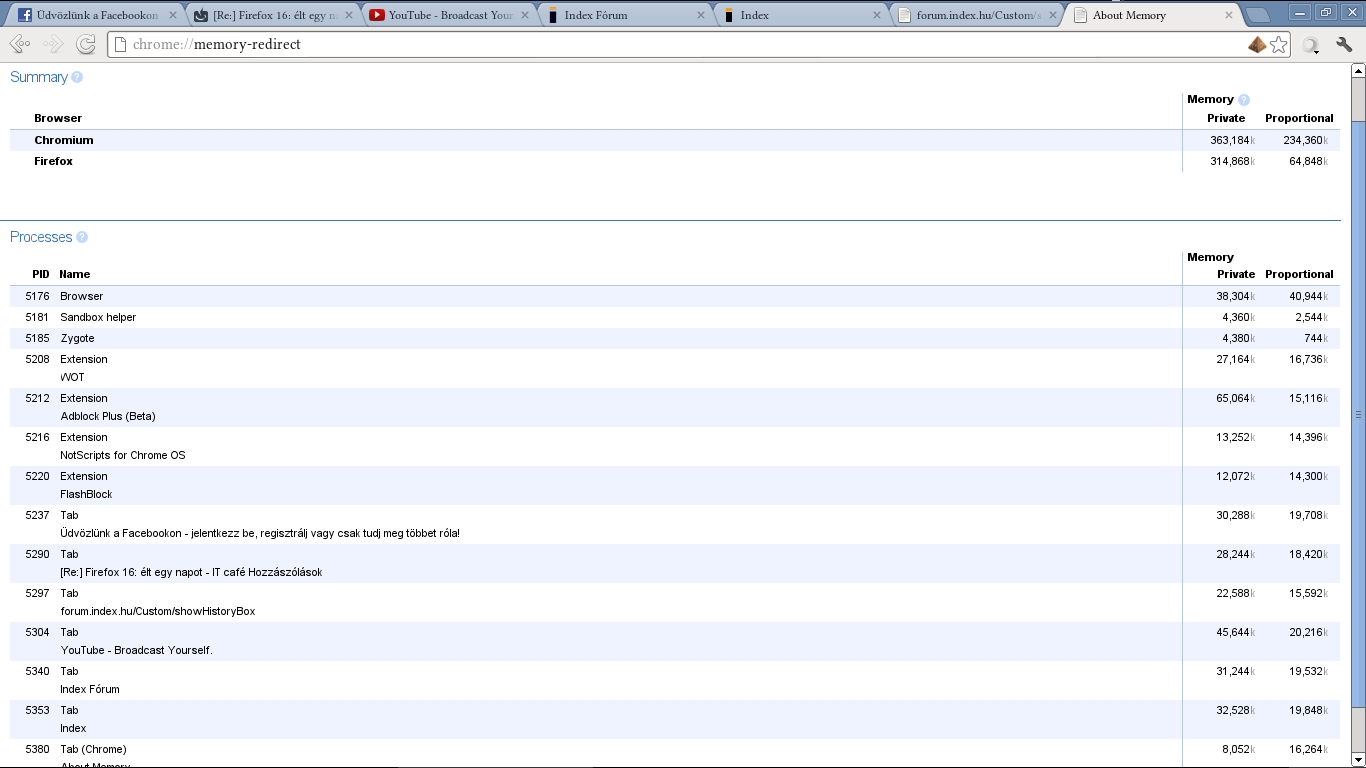The width and height of the screenshot is (1366, 768).
Task: Click the help icon next to Summary
Action: [x=77, y=77]
